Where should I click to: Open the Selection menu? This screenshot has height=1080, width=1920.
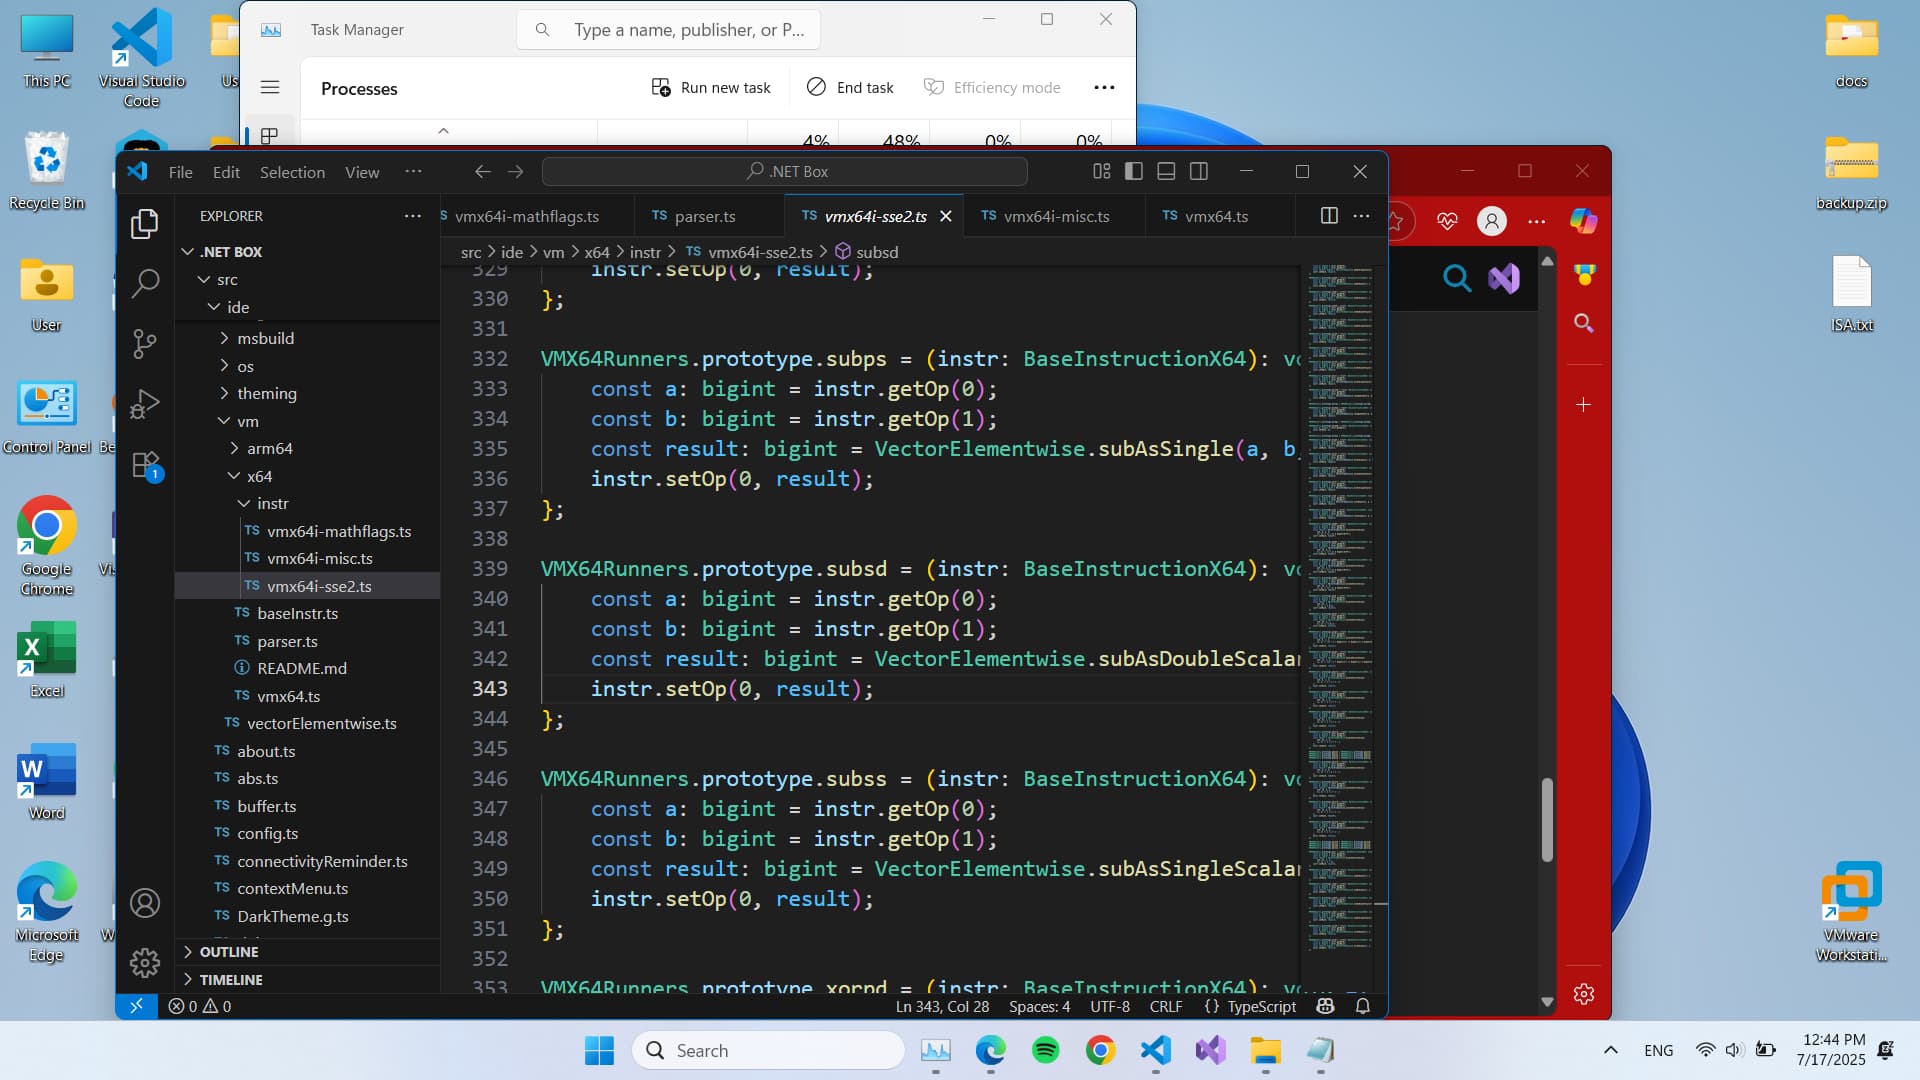click(x=292, y=172)
